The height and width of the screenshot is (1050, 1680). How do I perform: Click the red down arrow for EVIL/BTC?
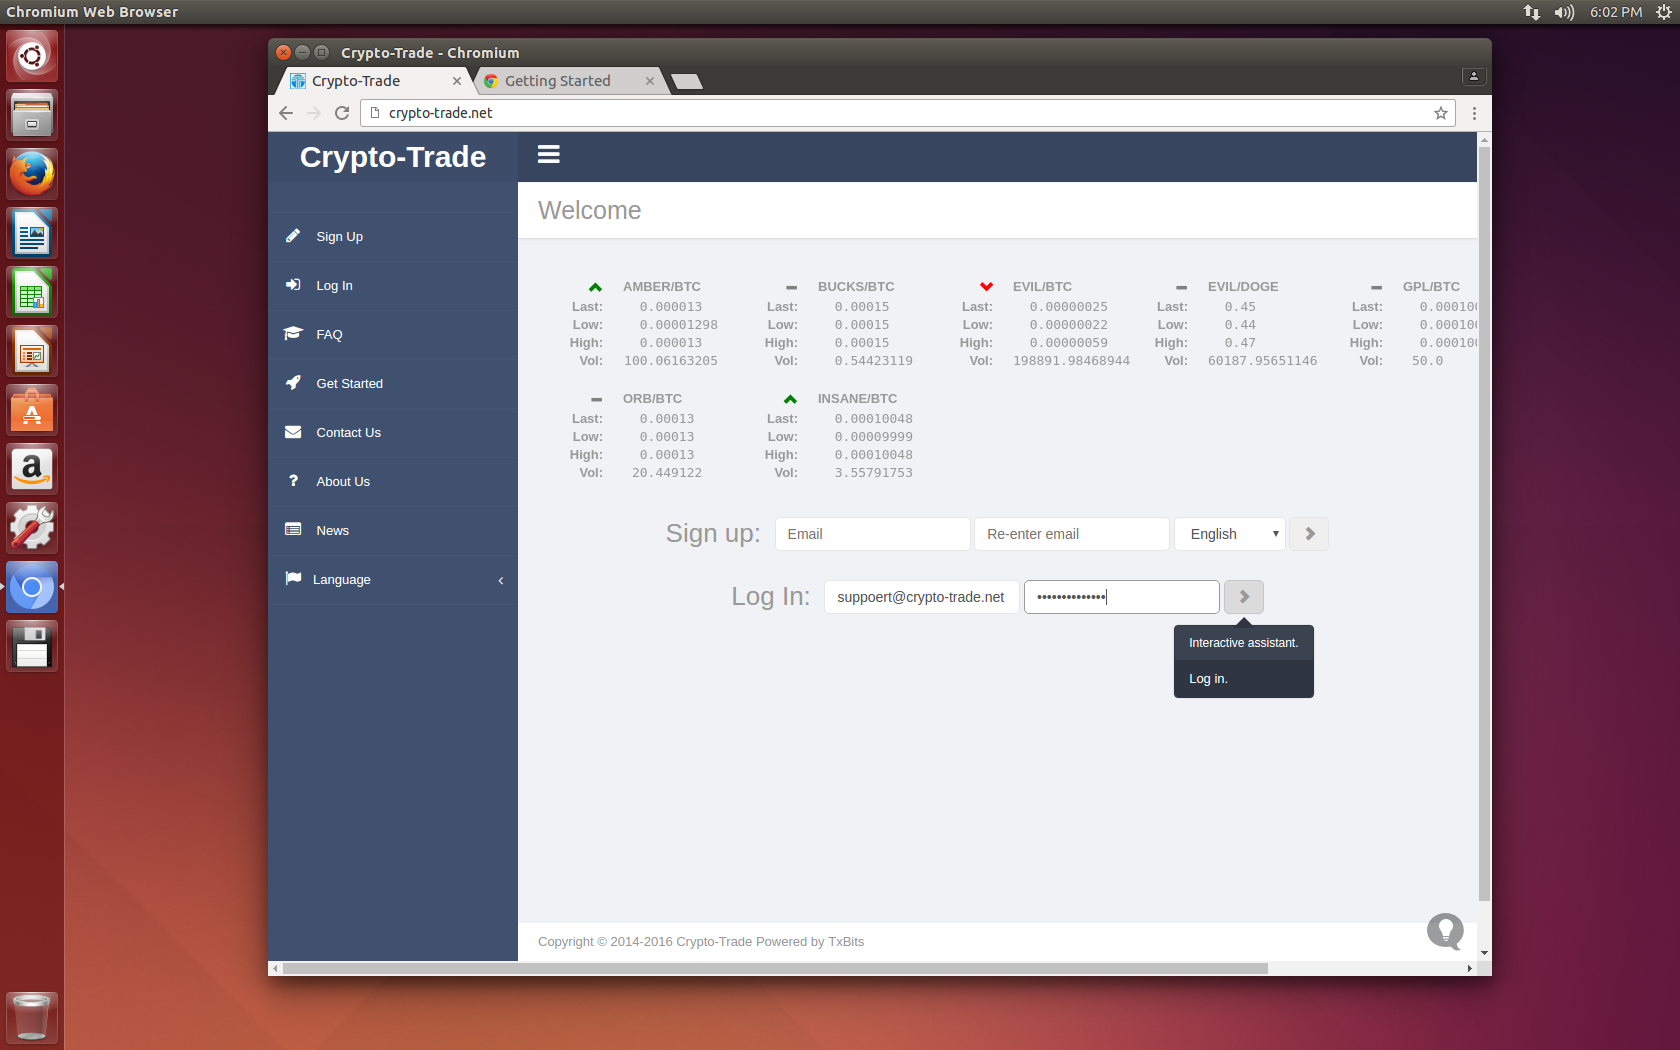click(986, 287)
